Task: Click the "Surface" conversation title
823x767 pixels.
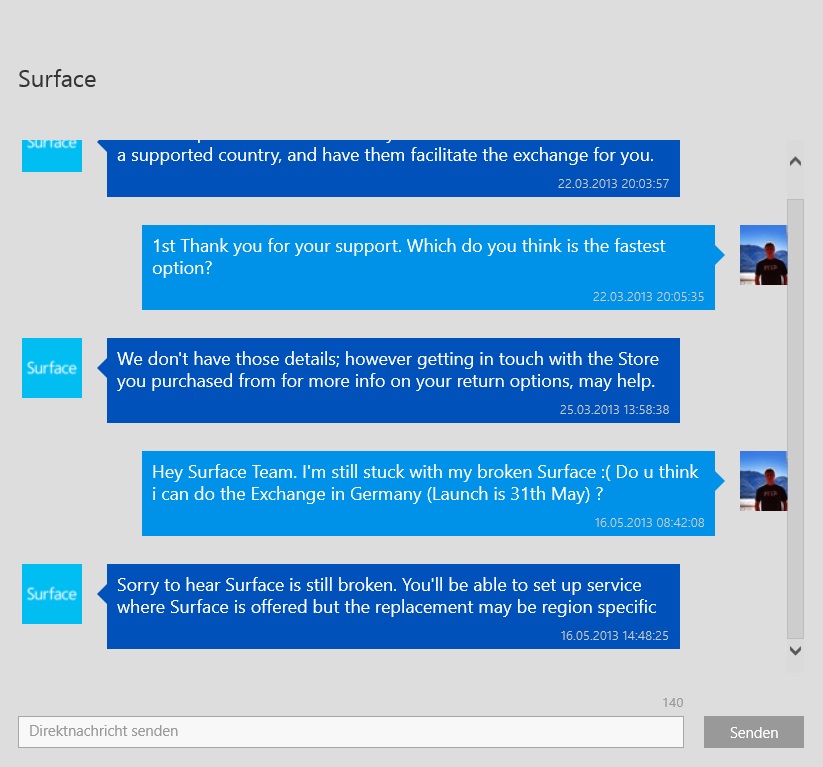Action: 57,79
